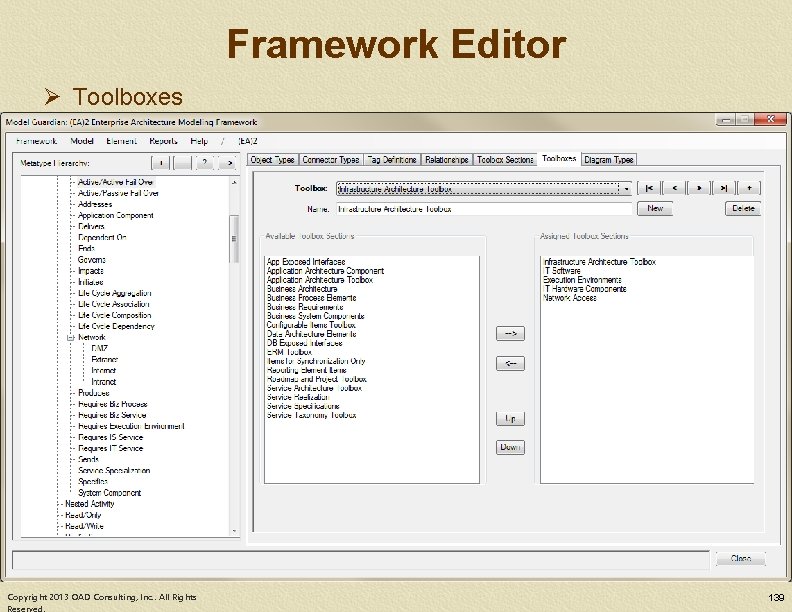Click the Delete button
792x612 pixels.
click(x=743, y=209)
